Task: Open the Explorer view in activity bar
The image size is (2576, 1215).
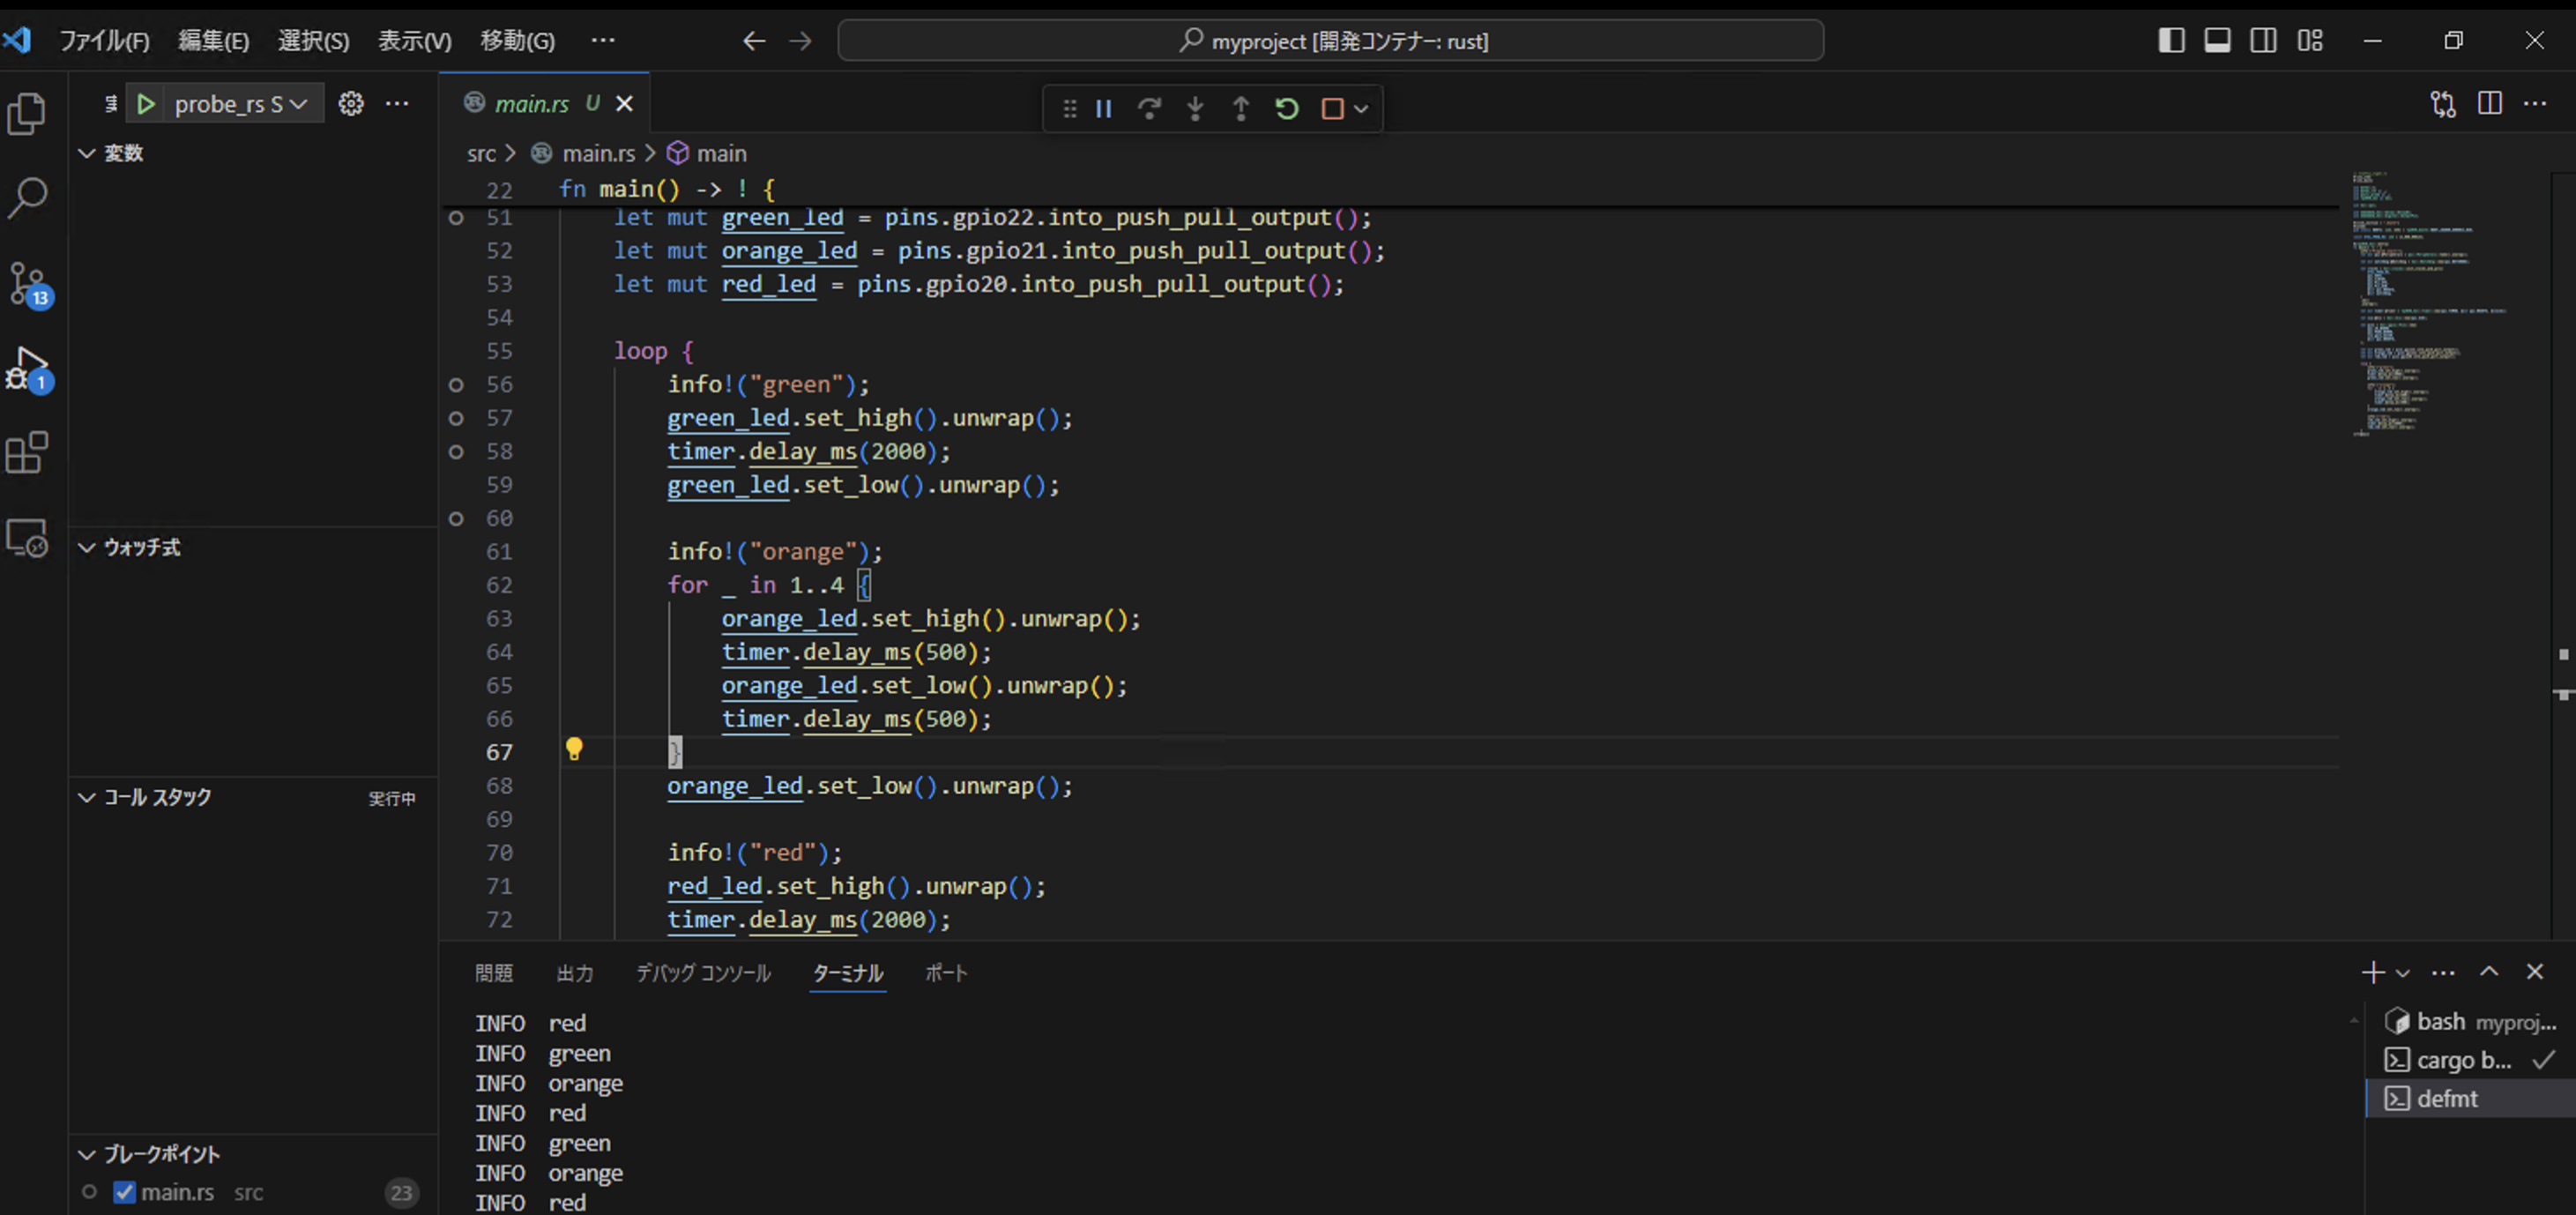Action: [27, 114]
